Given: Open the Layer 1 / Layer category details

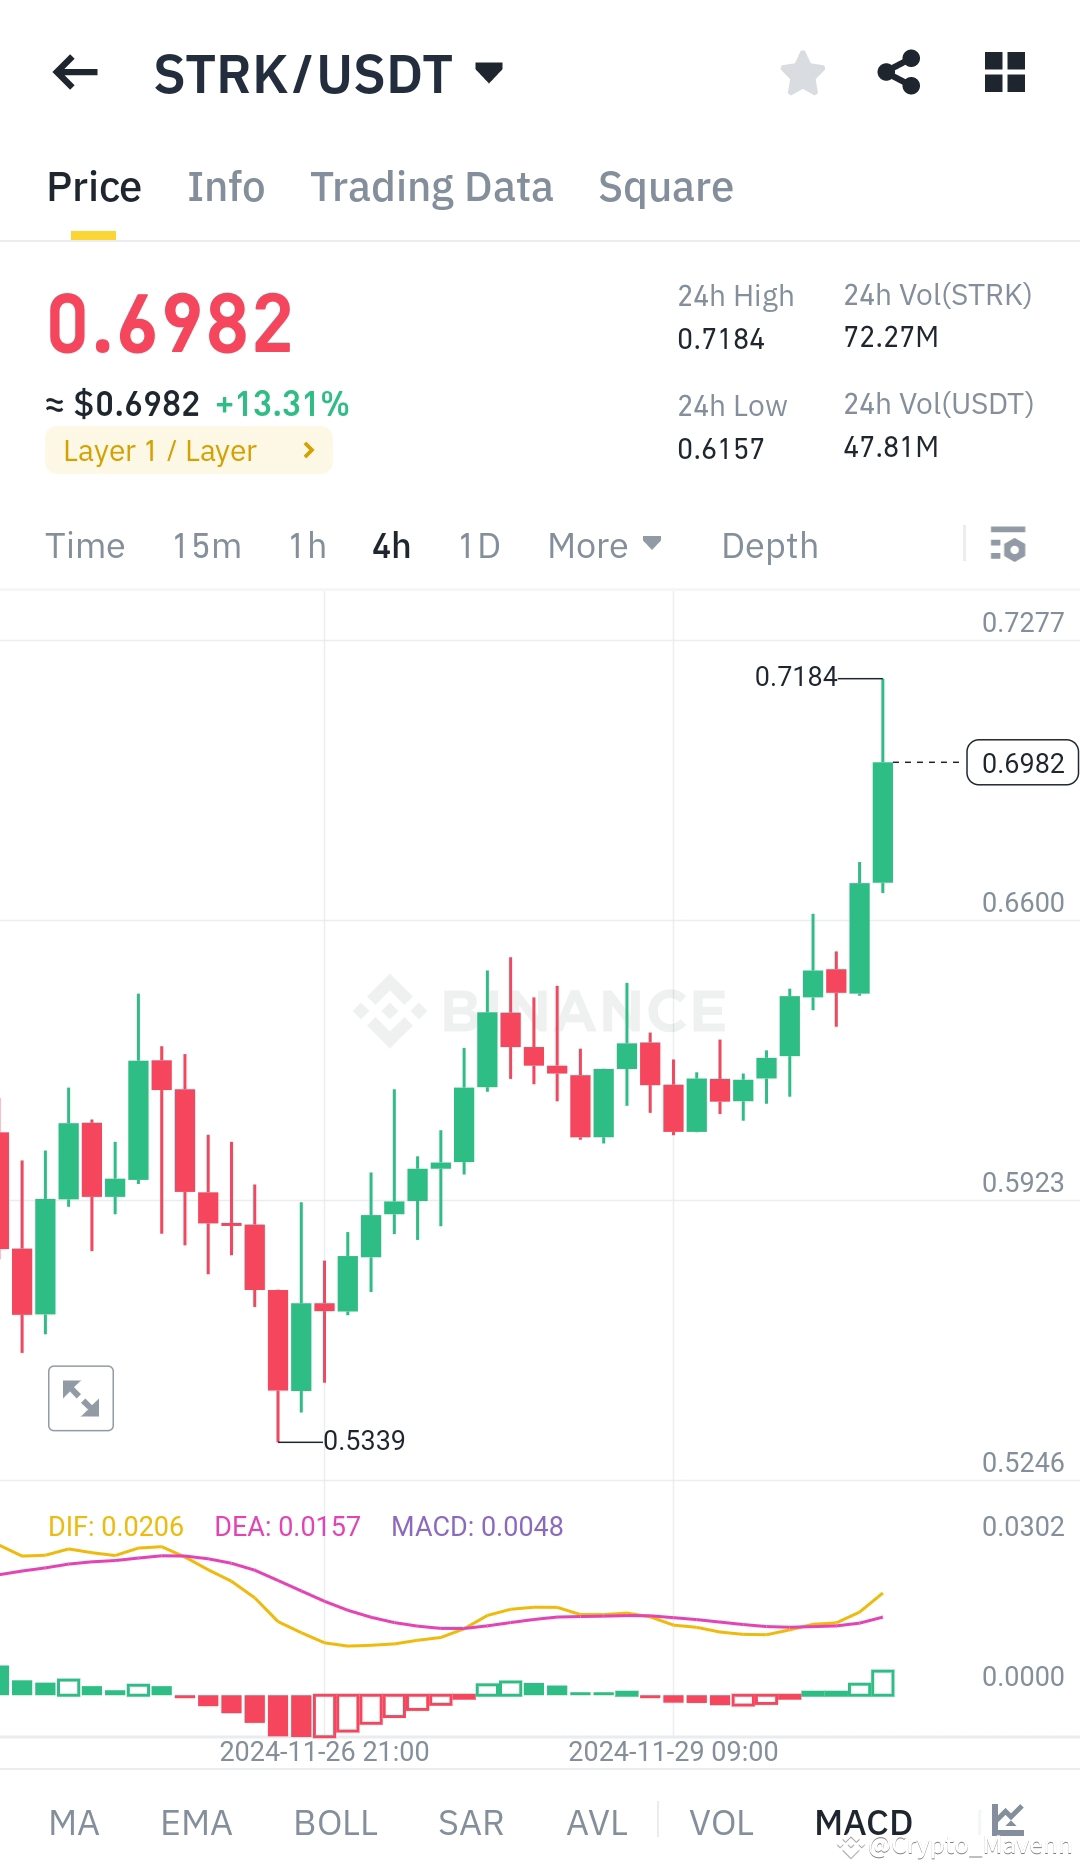Looking at the screenshot, I should pyautogui.click(x=188, y=450).
